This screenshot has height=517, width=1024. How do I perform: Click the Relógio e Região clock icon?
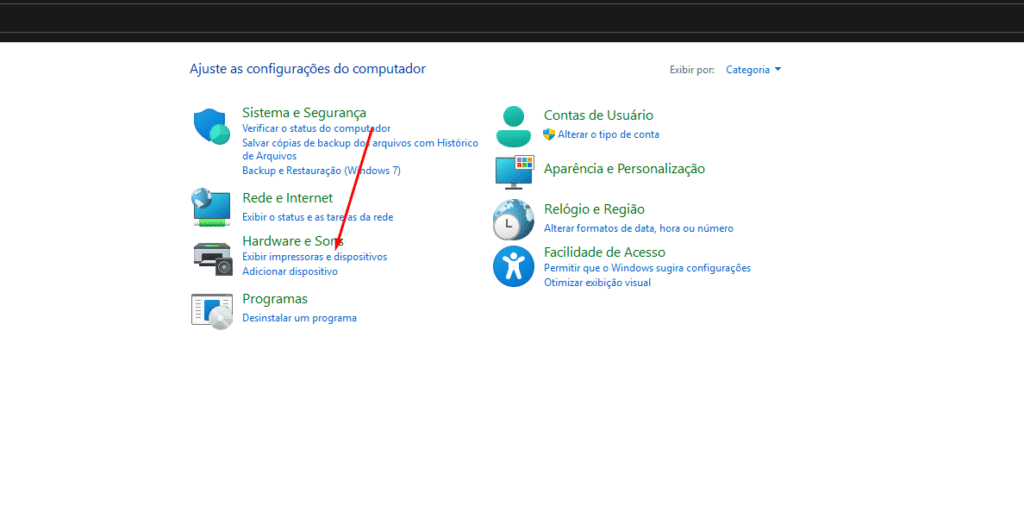click(514, 219)
